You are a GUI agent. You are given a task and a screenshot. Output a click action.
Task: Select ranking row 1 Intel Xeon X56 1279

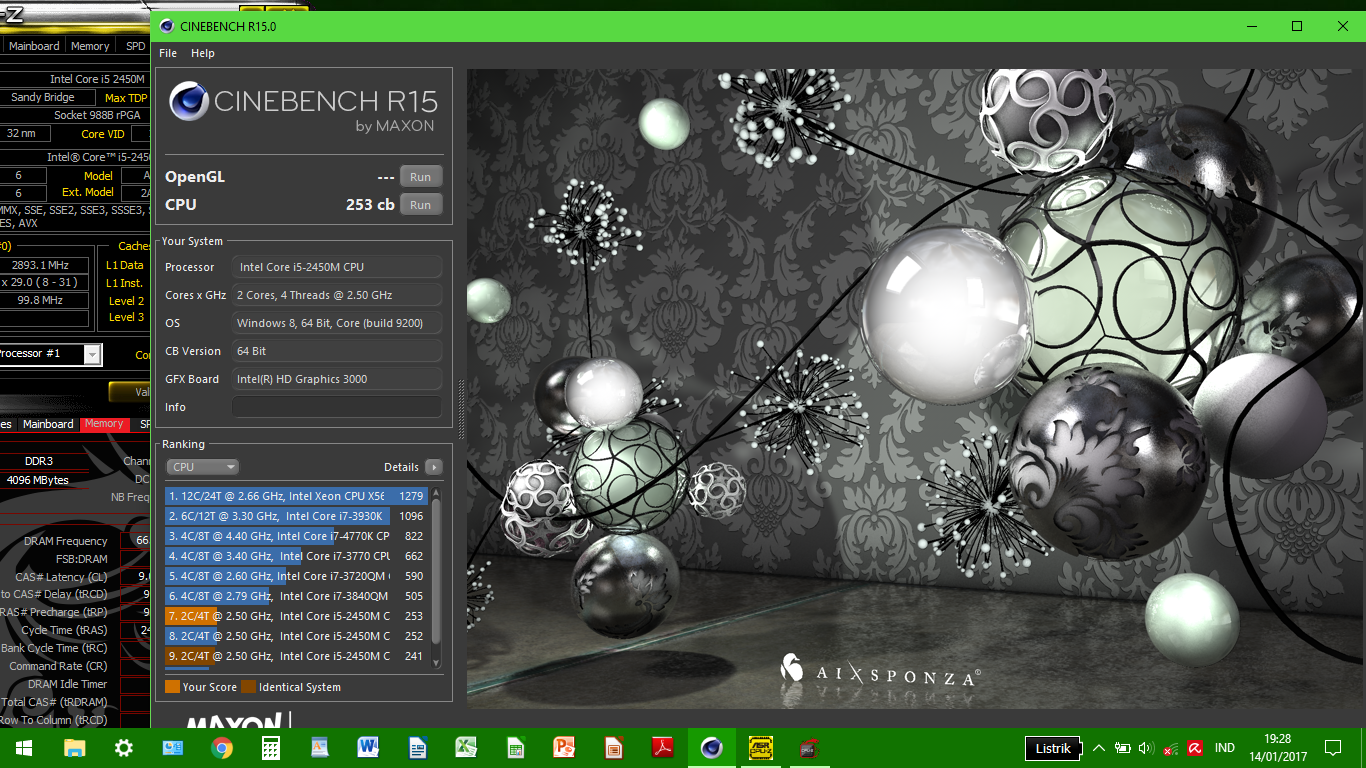pos(297,496)
